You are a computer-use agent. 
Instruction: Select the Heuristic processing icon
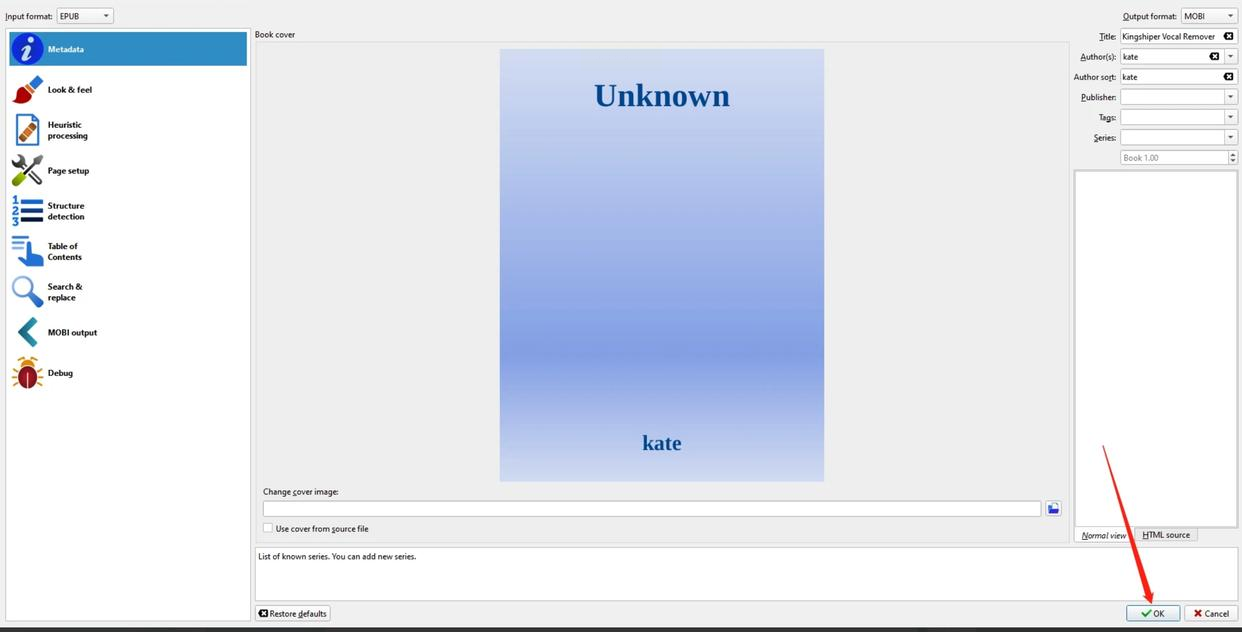(x=27, y=130)
